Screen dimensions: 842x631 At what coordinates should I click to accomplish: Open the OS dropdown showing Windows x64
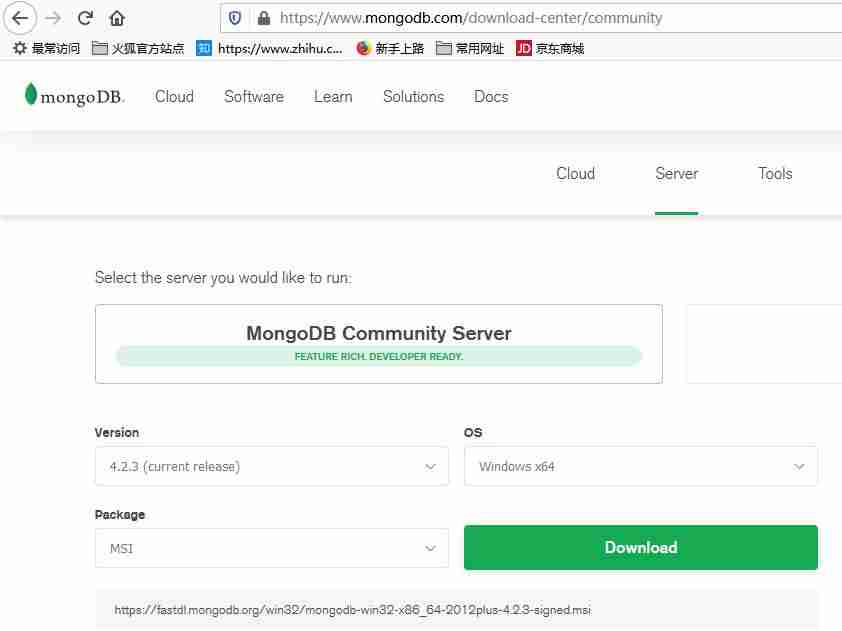pos(641,466)
